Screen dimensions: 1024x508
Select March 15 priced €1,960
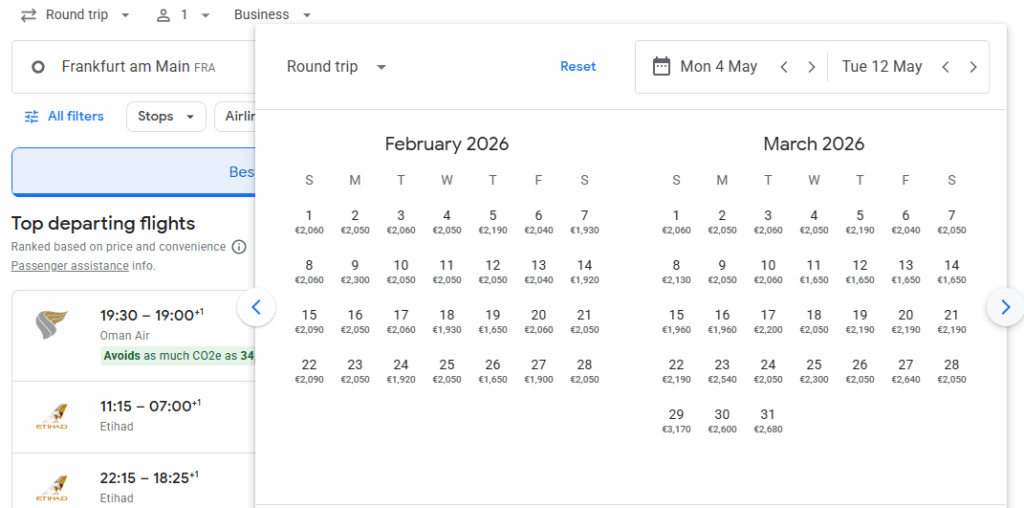[676, 321]
